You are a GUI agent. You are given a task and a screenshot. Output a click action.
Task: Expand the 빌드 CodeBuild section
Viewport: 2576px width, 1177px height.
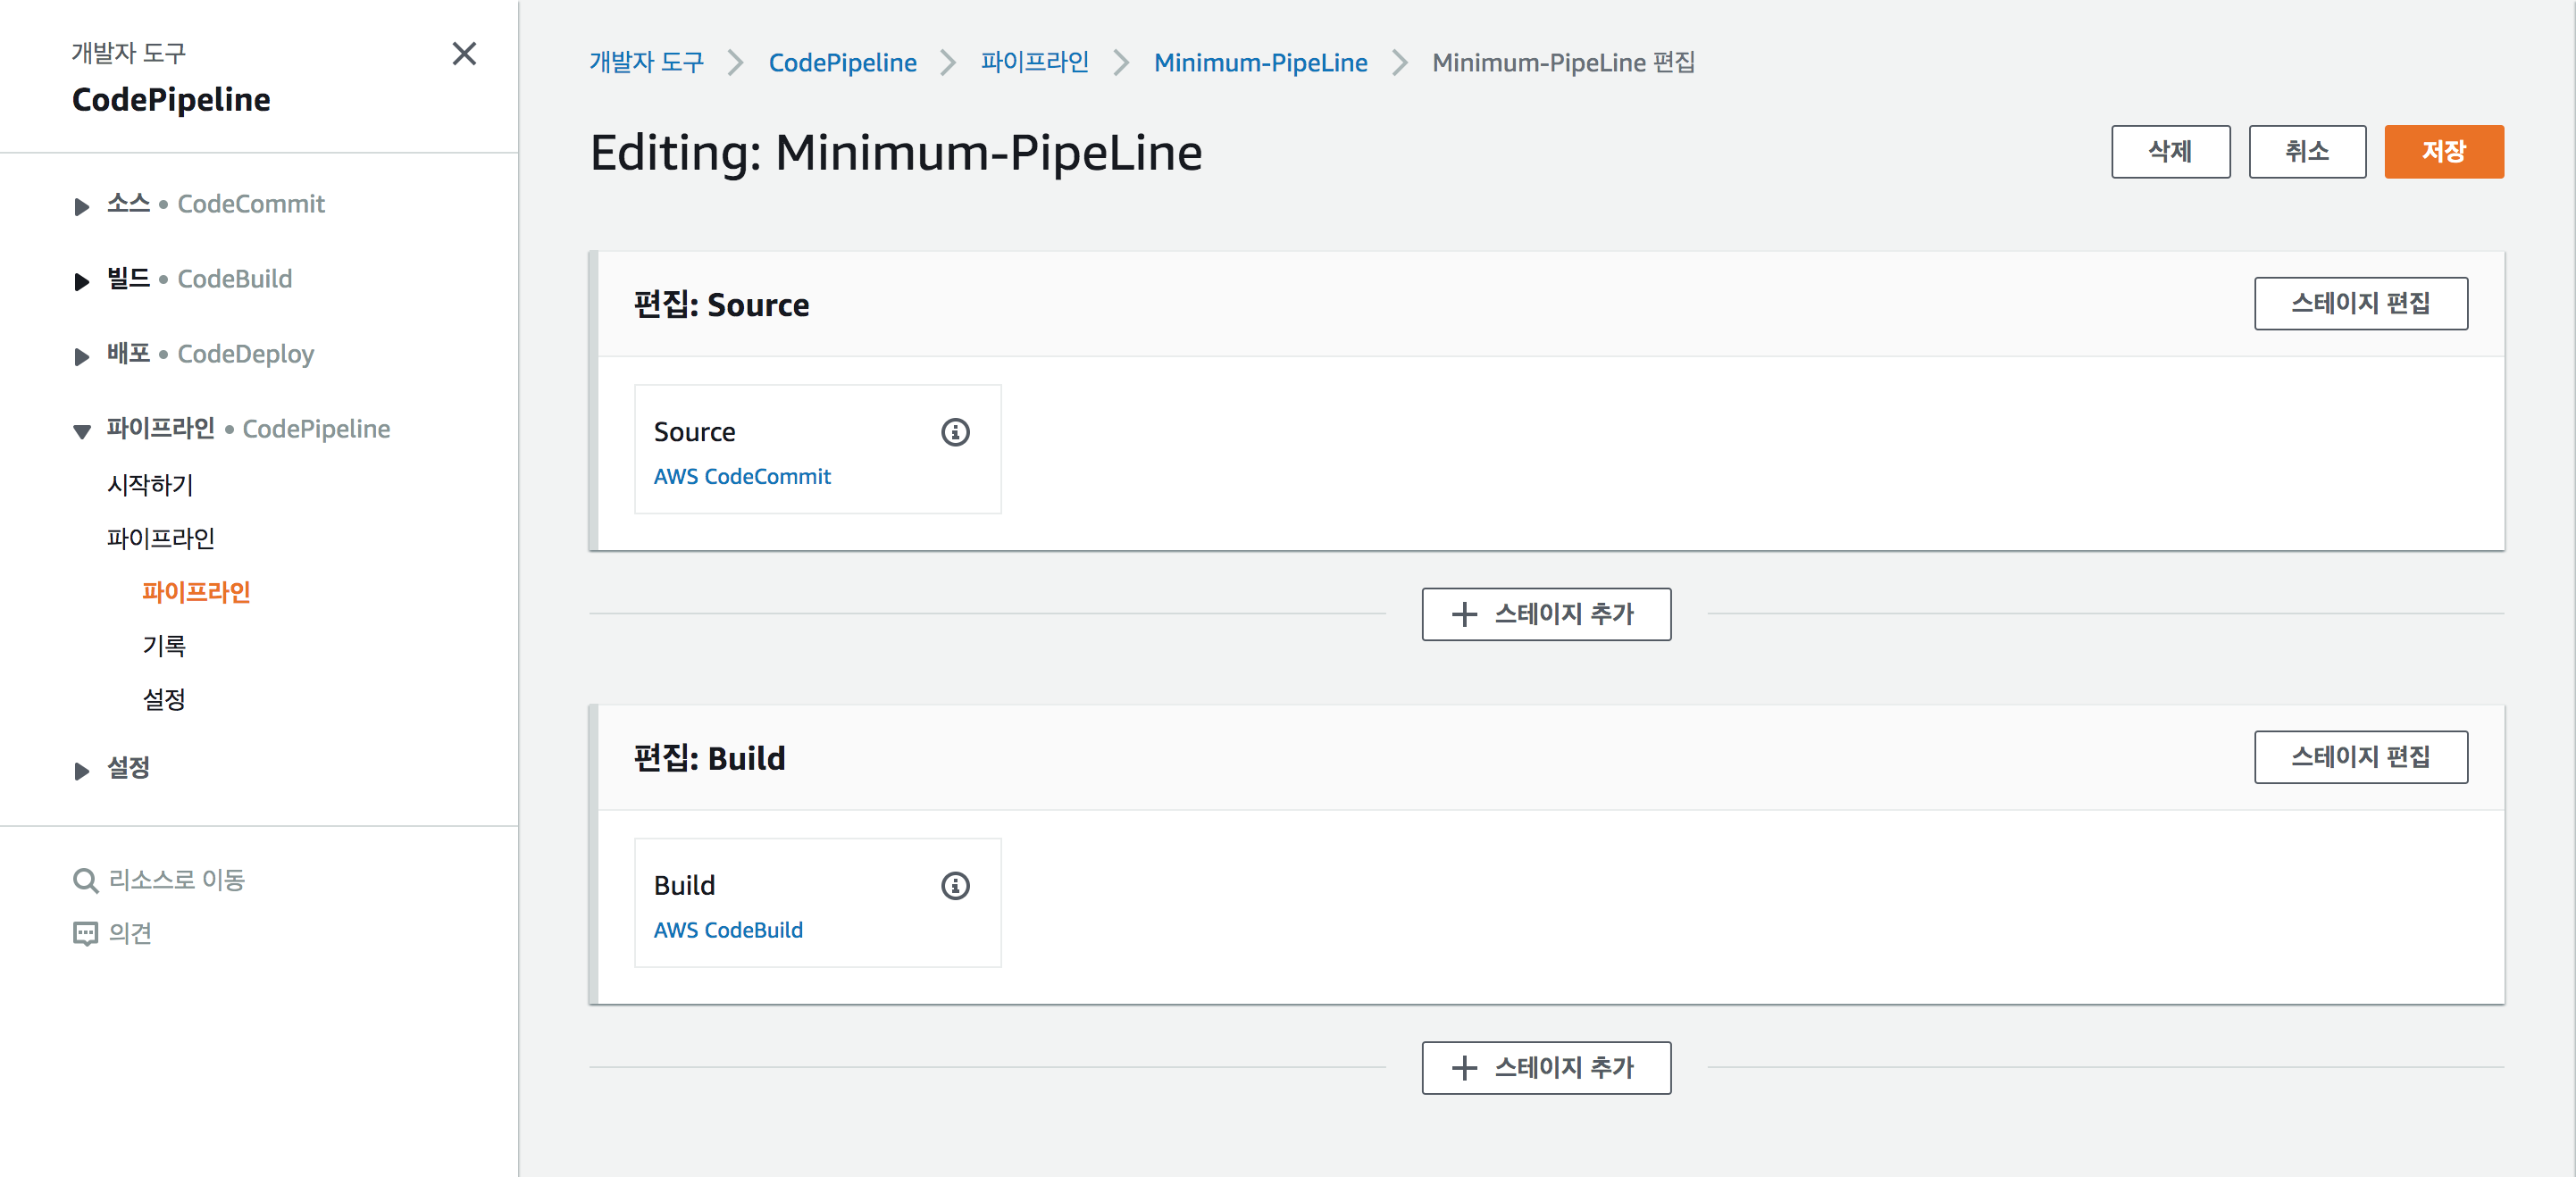(x=82, y=281)
